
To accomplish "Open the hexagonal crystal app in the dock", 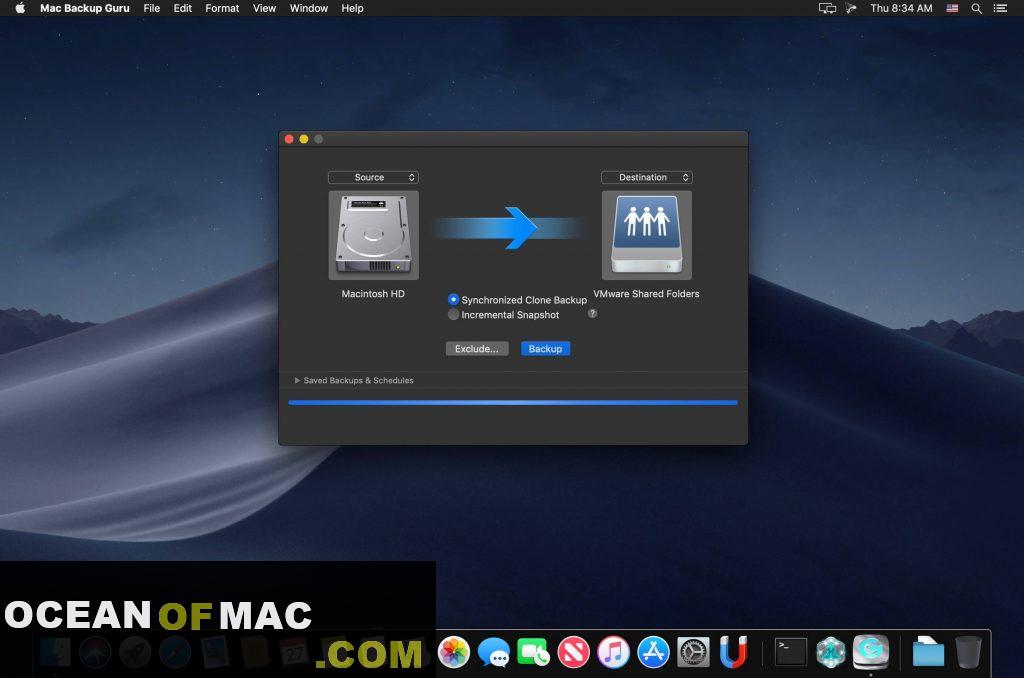I will click(831, 652).
